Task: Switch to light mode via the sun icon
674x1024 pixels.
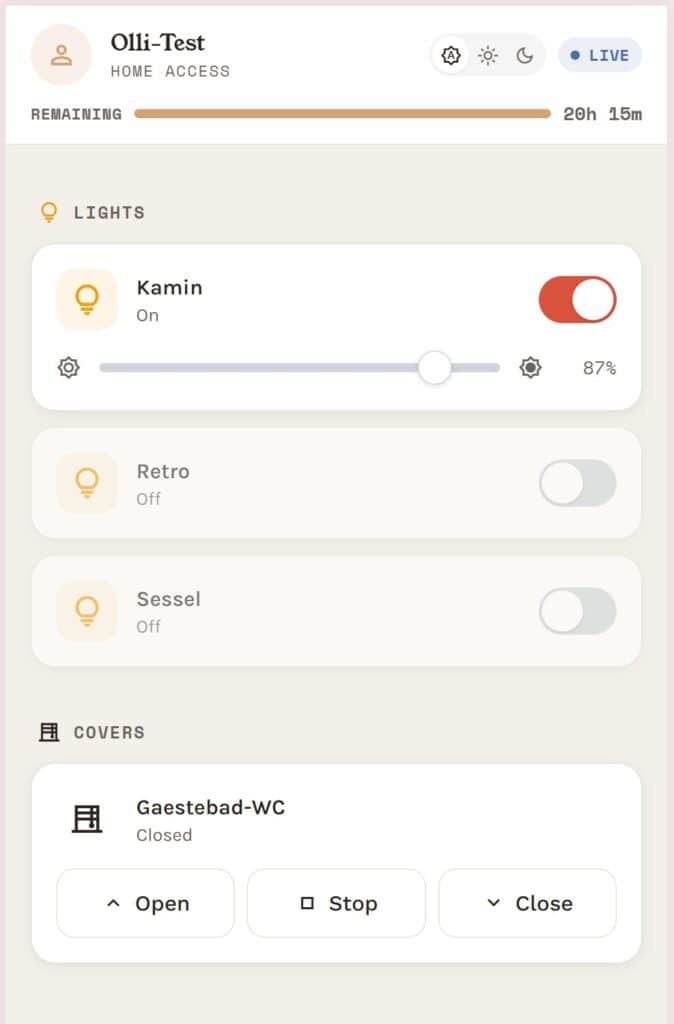Action: tap(488, 55)
